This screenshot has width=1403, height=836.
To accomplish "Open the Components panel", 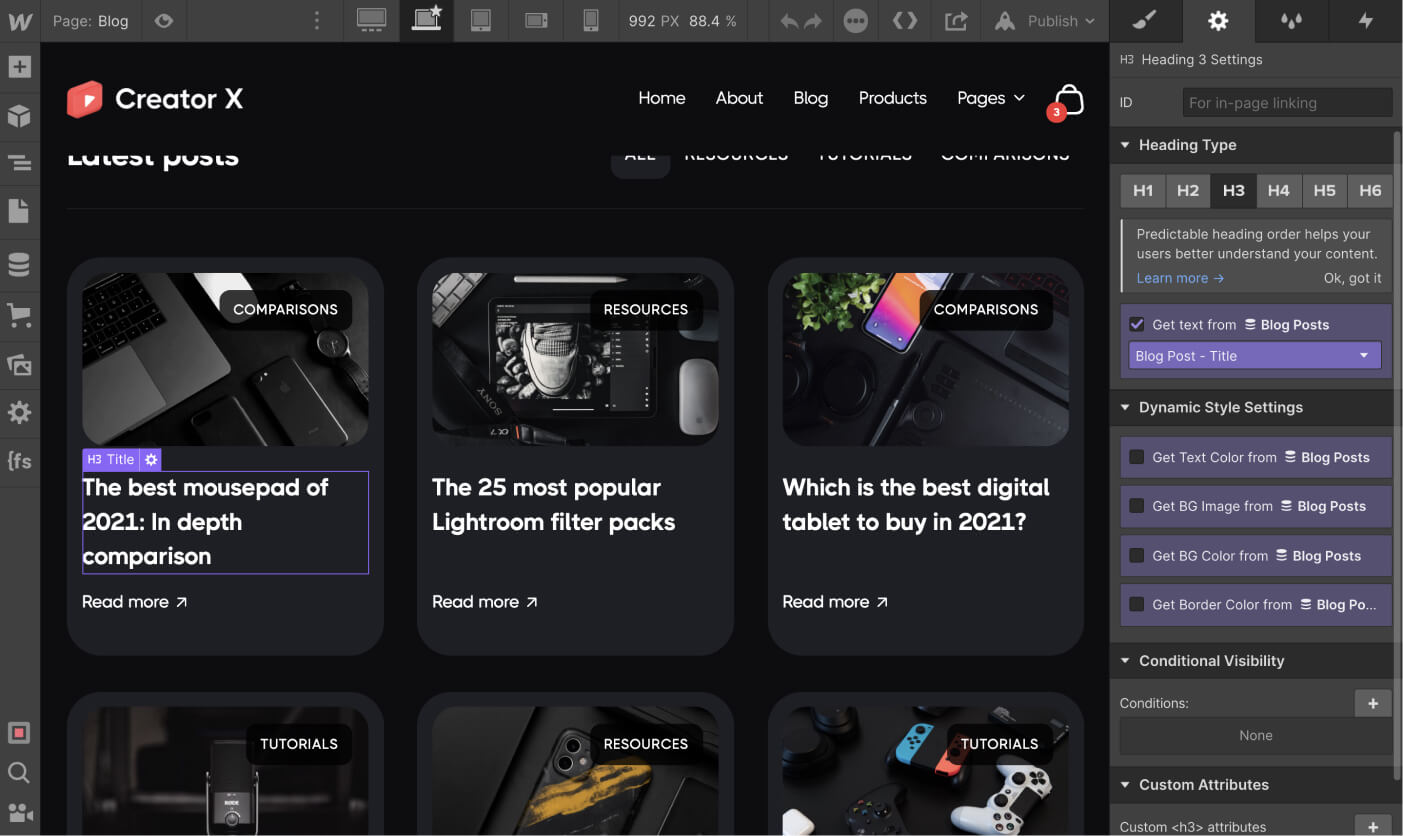I will (20, 116).
